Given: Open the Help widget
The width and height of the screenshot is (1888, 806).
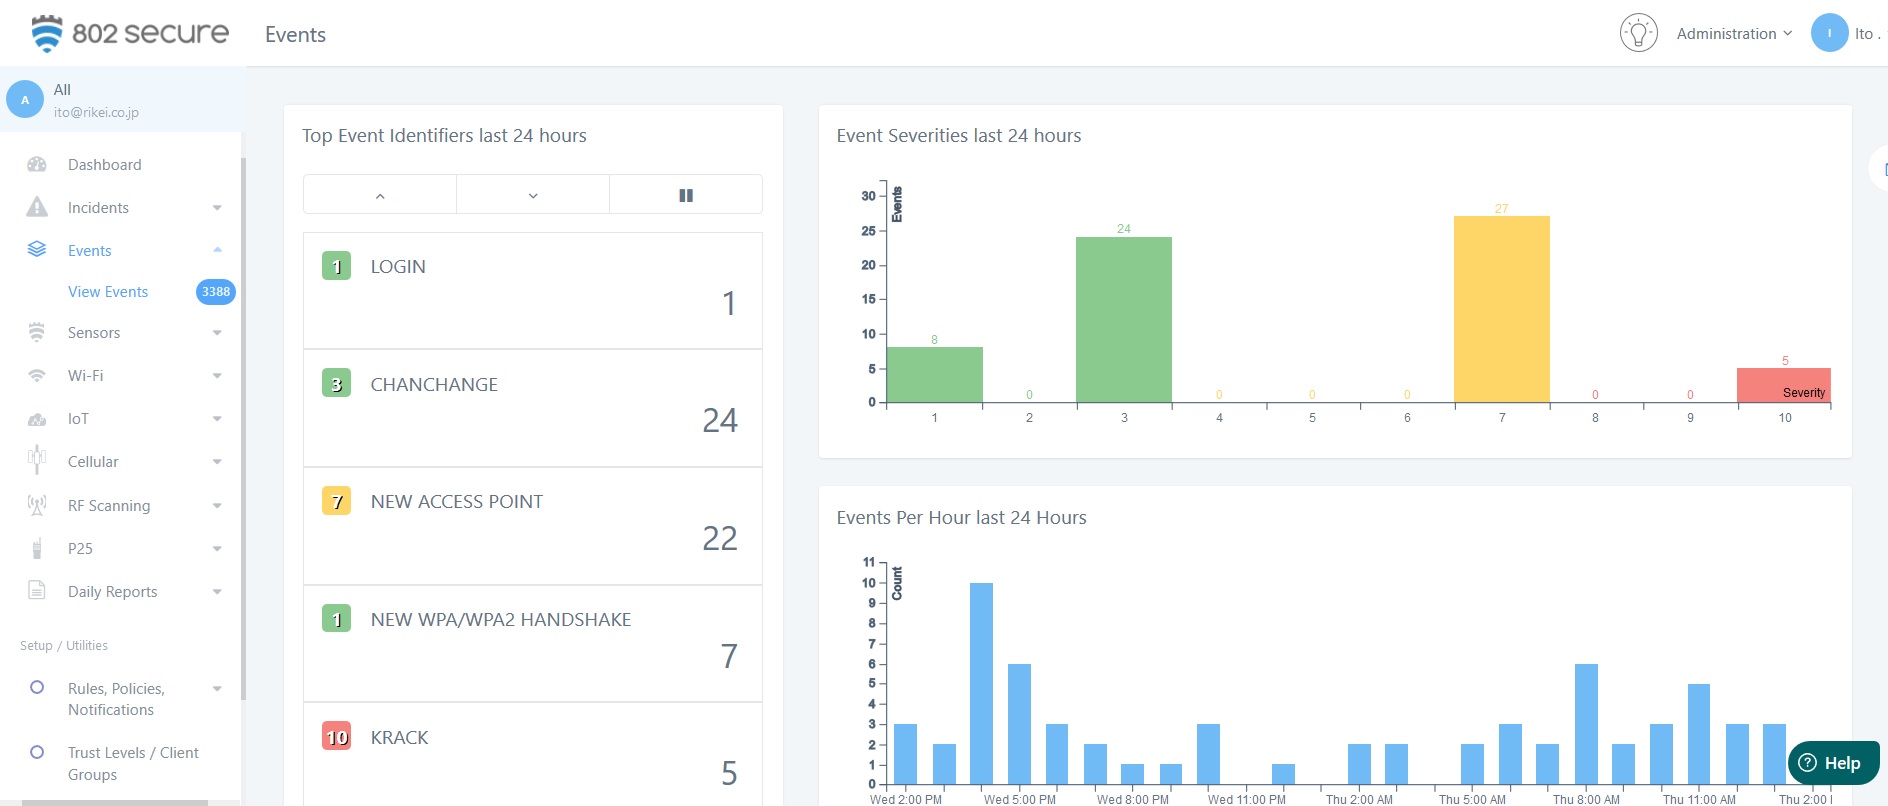Looking at the screenshot, I should [1832, 763].
